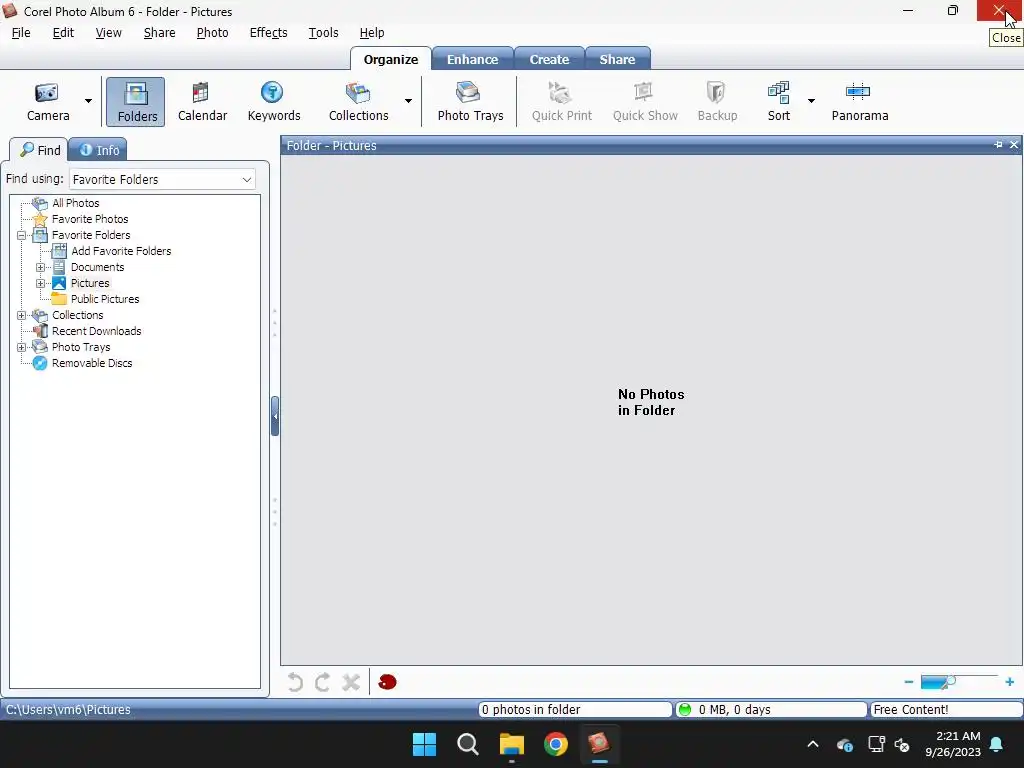Click the Sort toolbar icon
The height and width of the screenshot is (768, 1024).
[778, 101]
